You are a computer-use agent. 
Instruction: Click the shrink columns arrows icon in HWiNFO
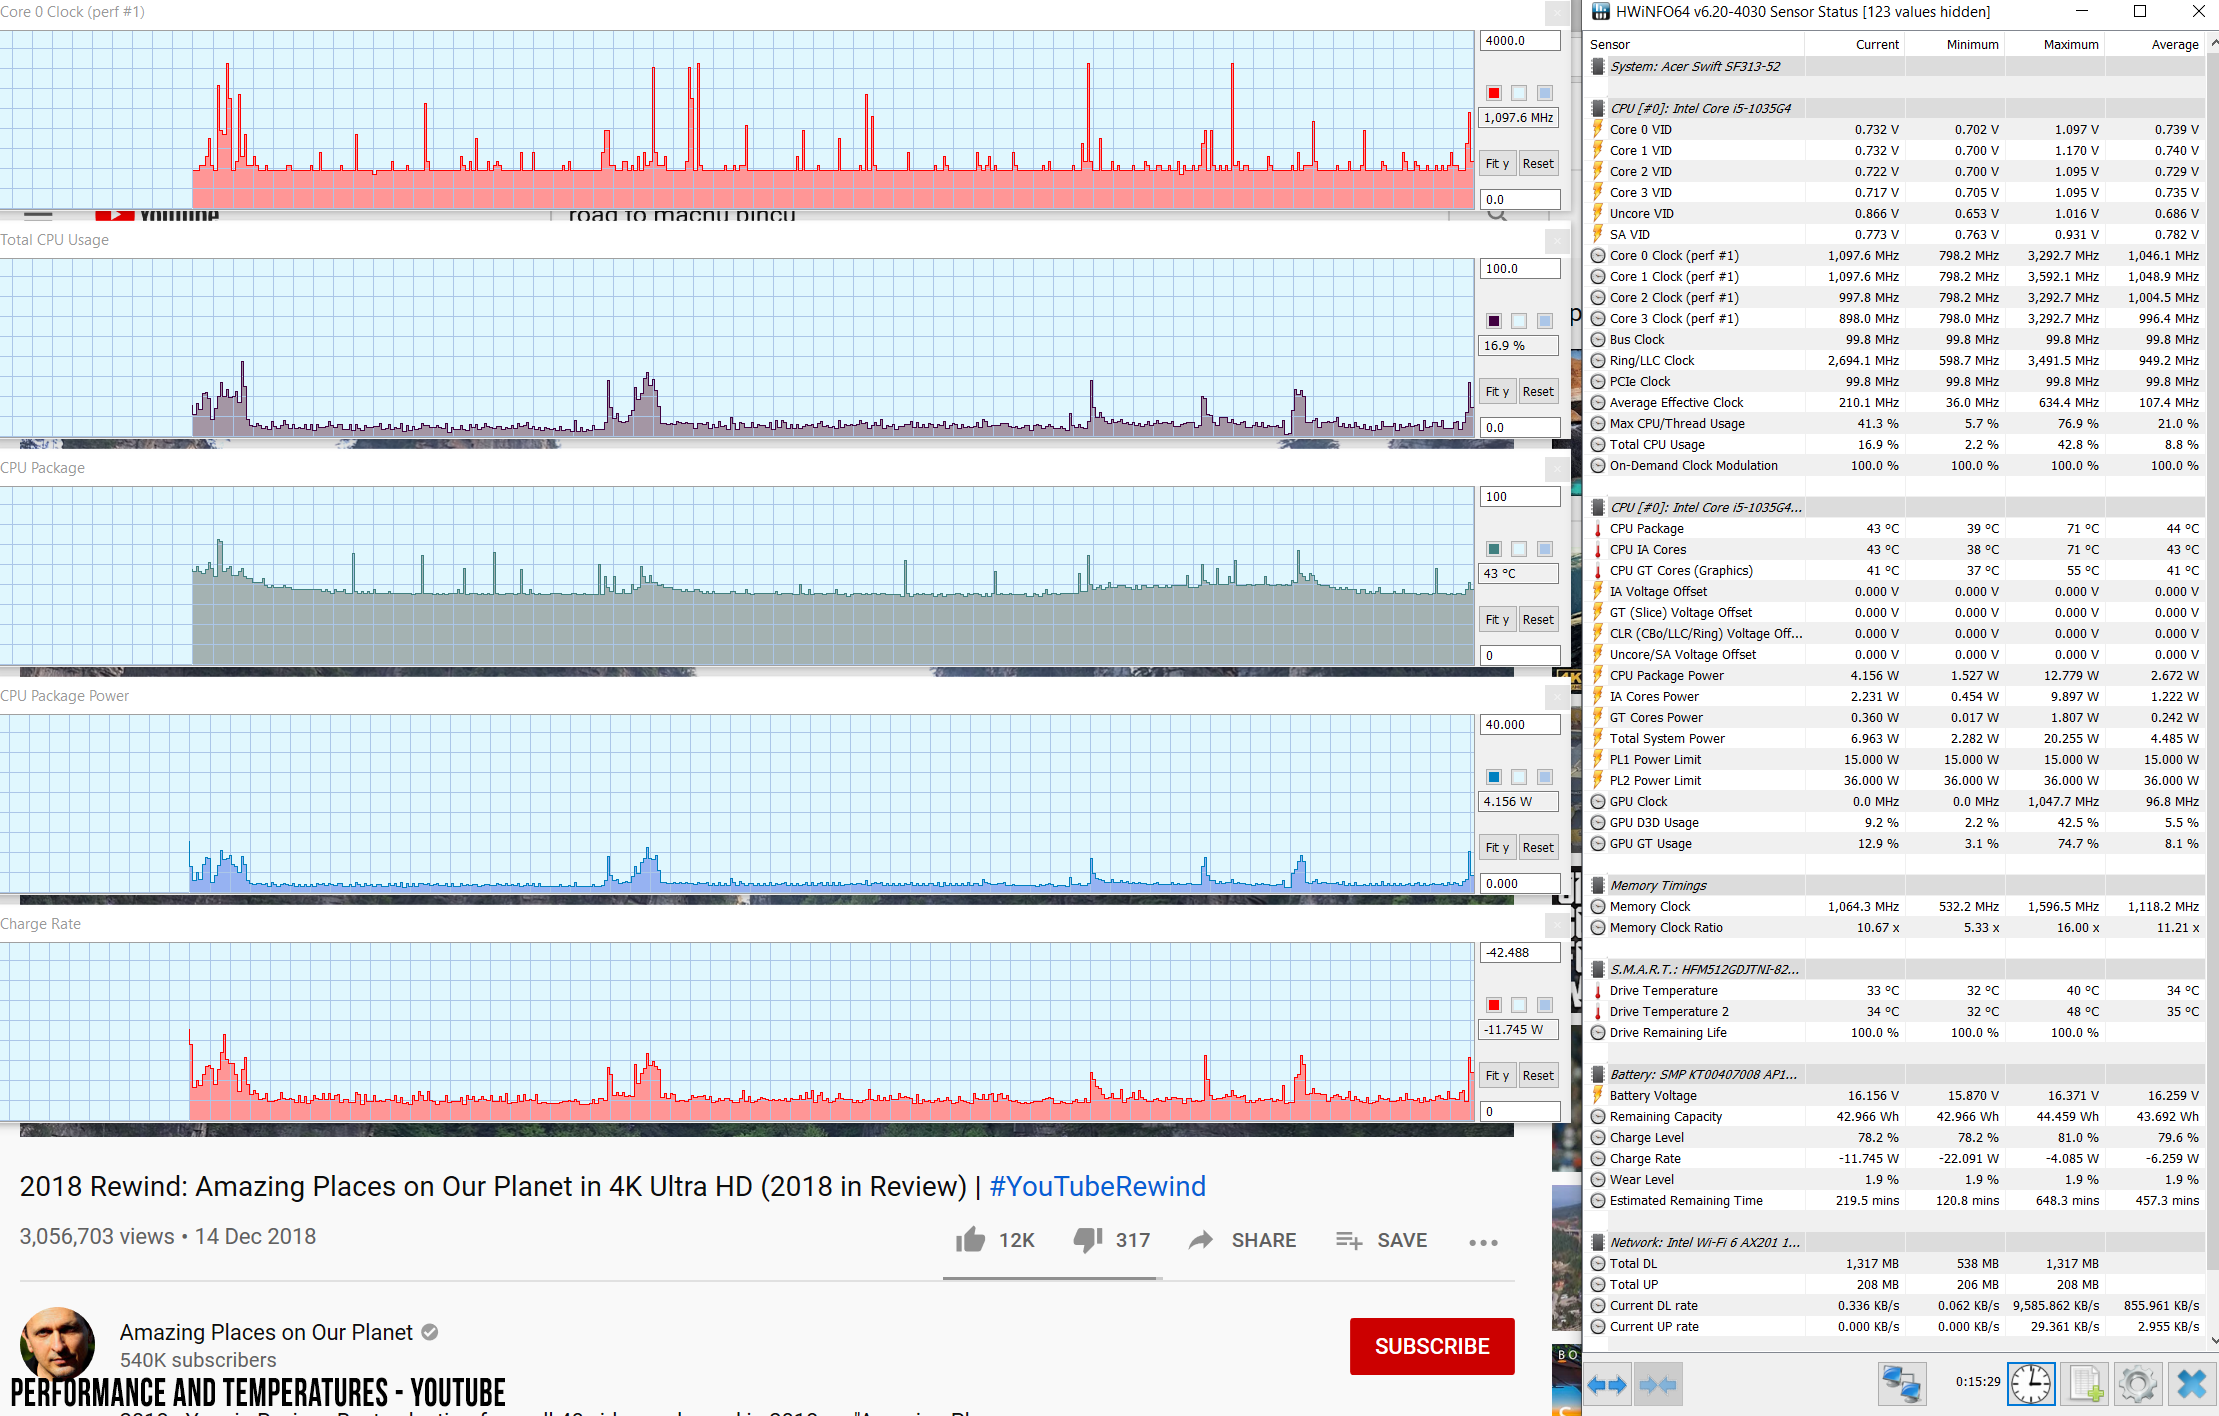pyautogui.click(x=1658, y=1385)
